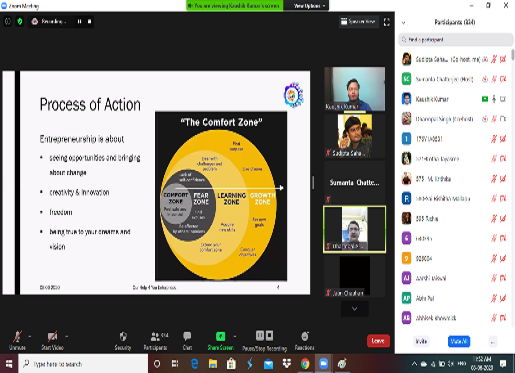This screenshot has height=373, width=515.
Task: Click the green screen-share badge beside Kaushik Kumar
Action: [x=485, y=99]
